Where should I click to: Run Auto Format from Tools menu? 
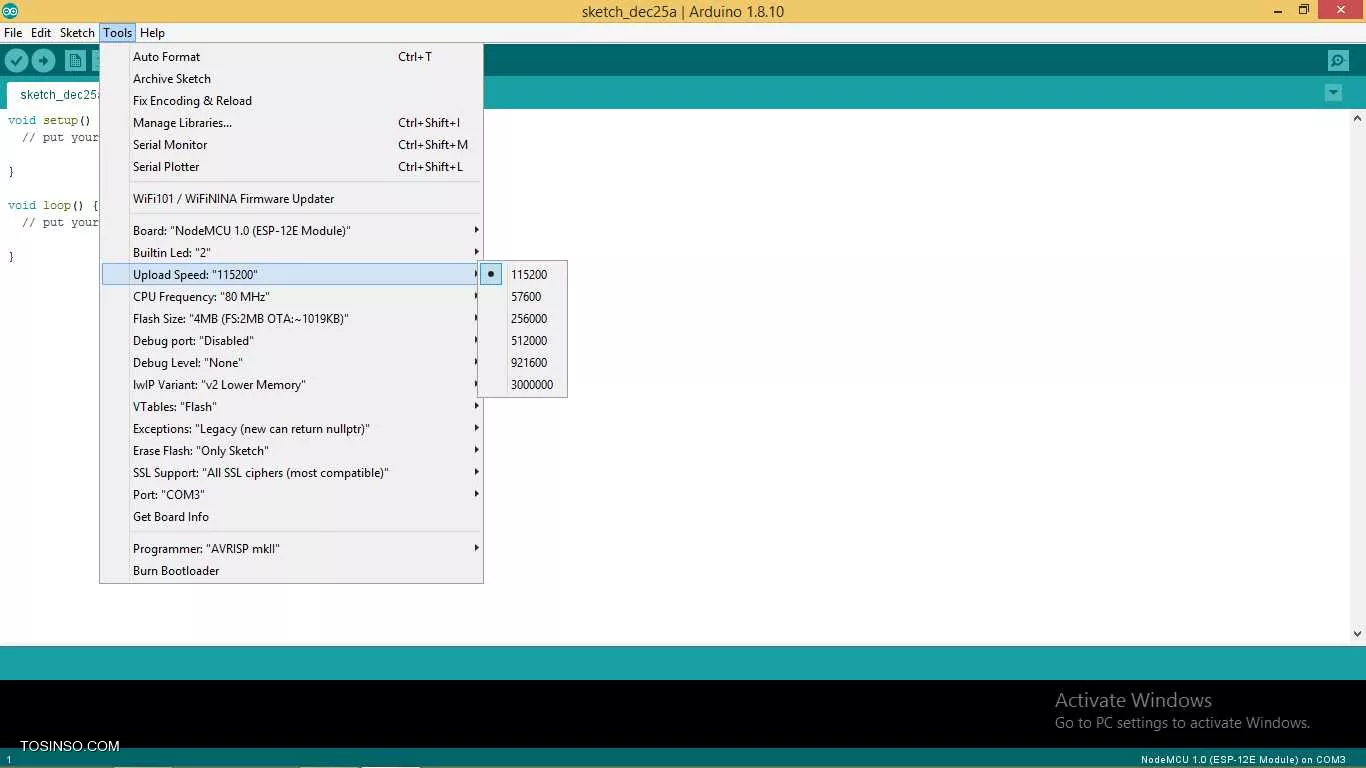point(292,57)
